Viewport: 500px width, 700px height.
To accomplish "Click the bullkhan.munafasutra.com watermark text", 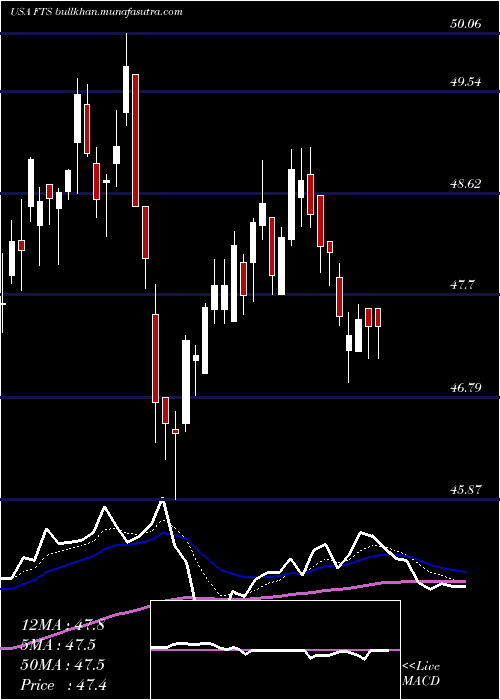I will [x=120, y=12].
